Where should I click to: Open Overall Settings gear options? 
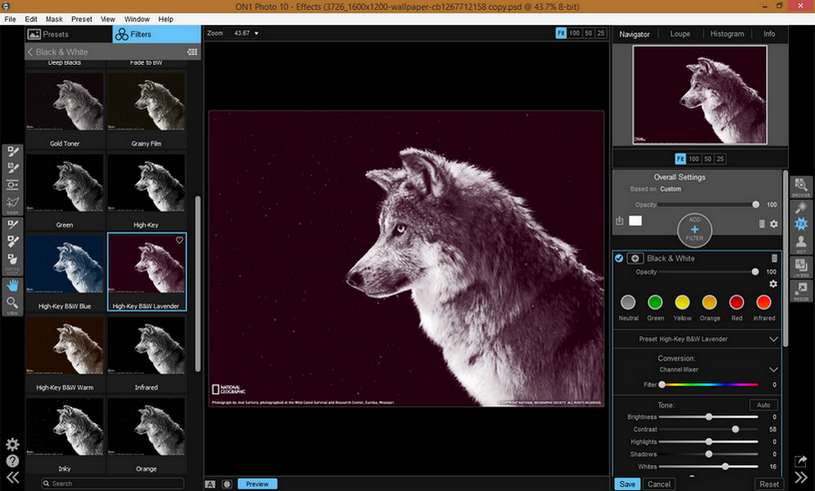tap(774, 224)
